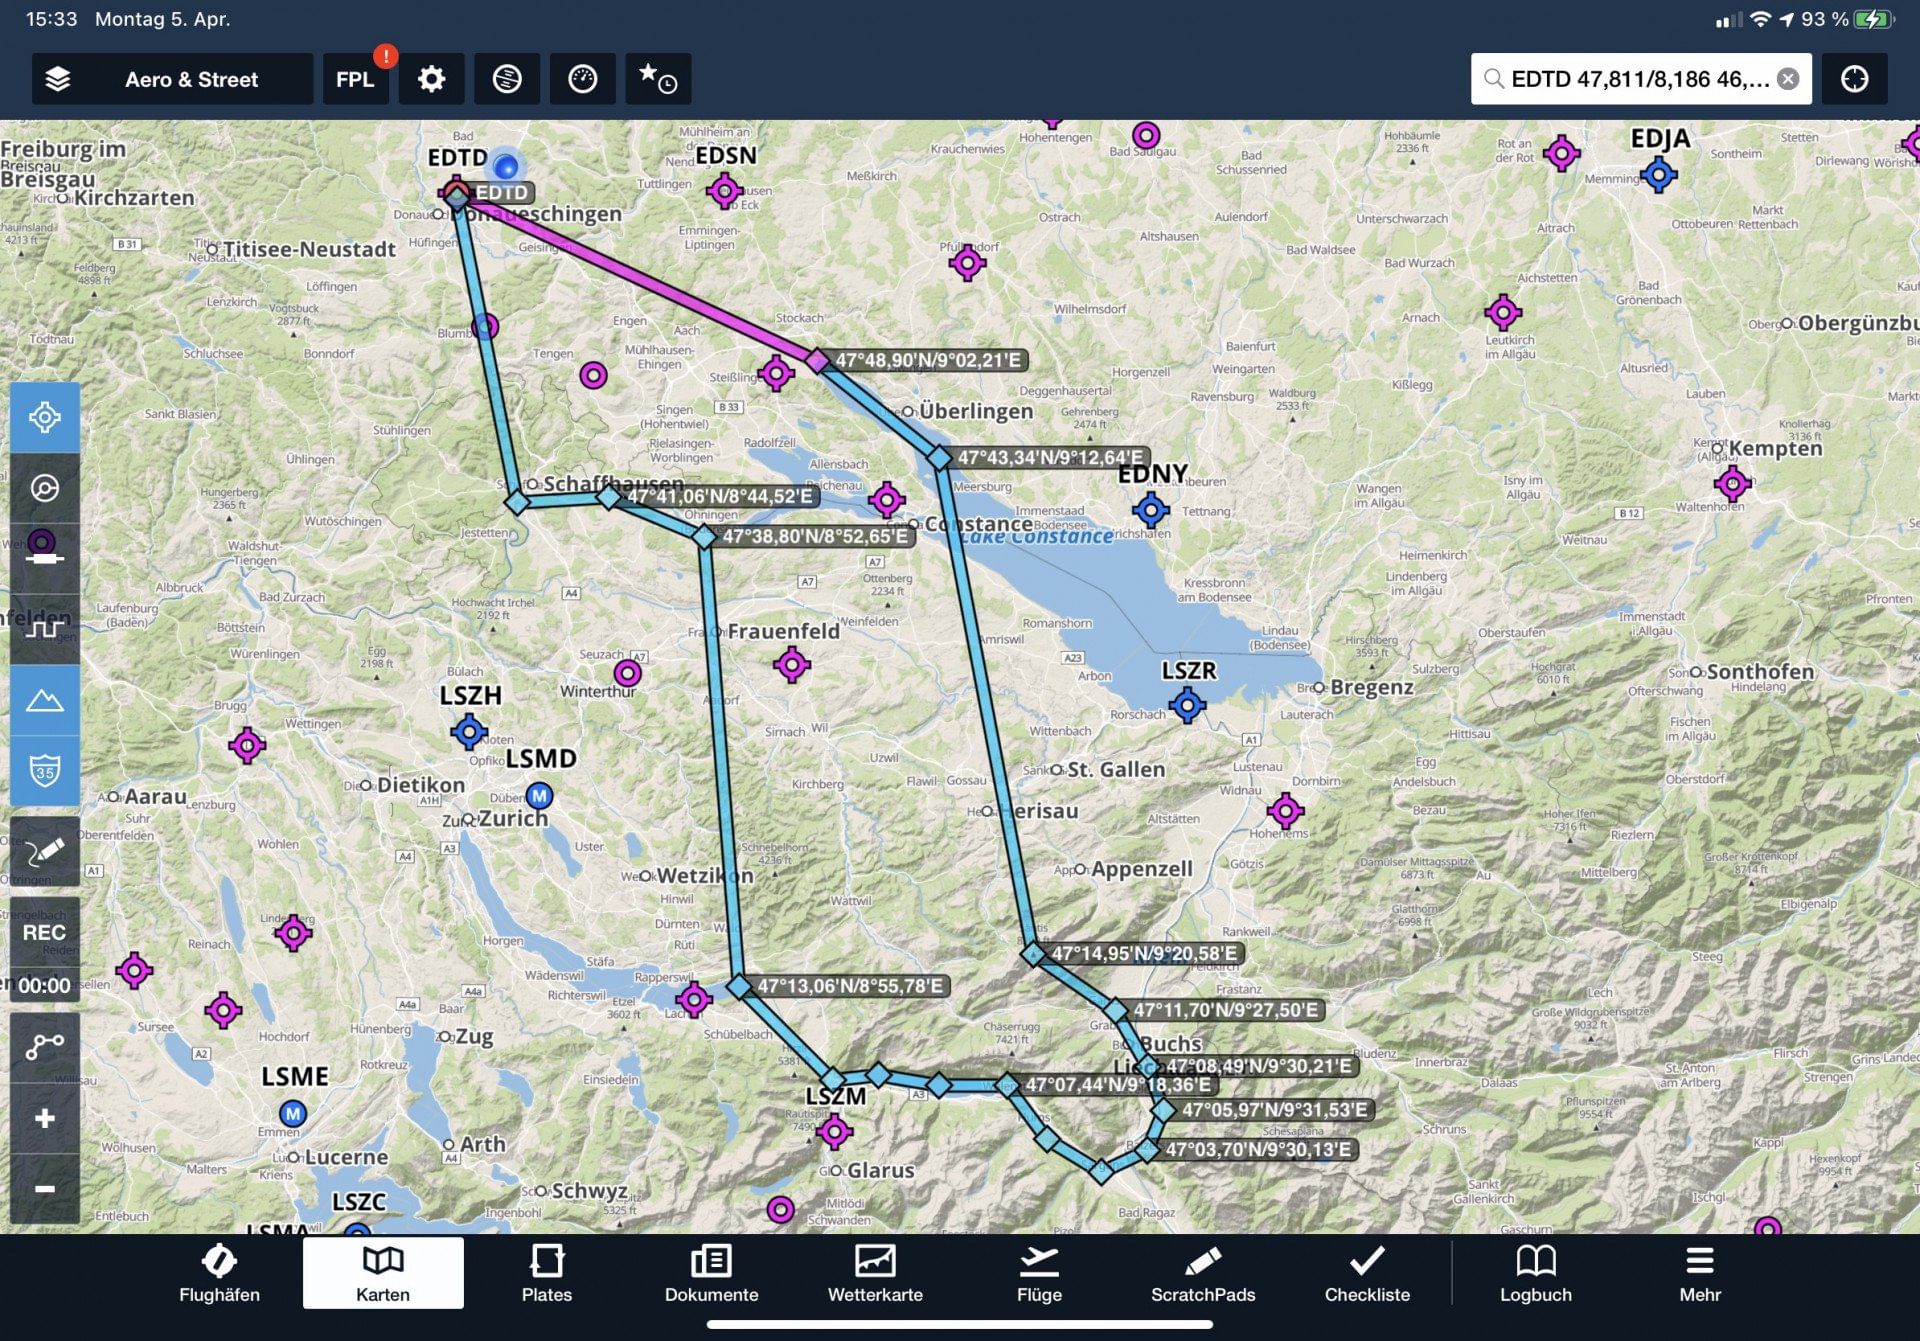Switch to the Wetterkarte tab
Viewport: 1920px width, 1341px height.
click(875, 1273)
